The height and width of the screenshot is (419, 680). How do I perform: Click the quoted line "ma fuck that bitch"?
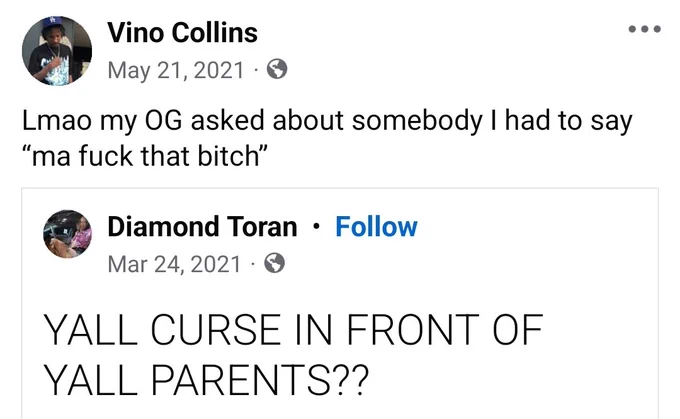(x=145, y=156)
